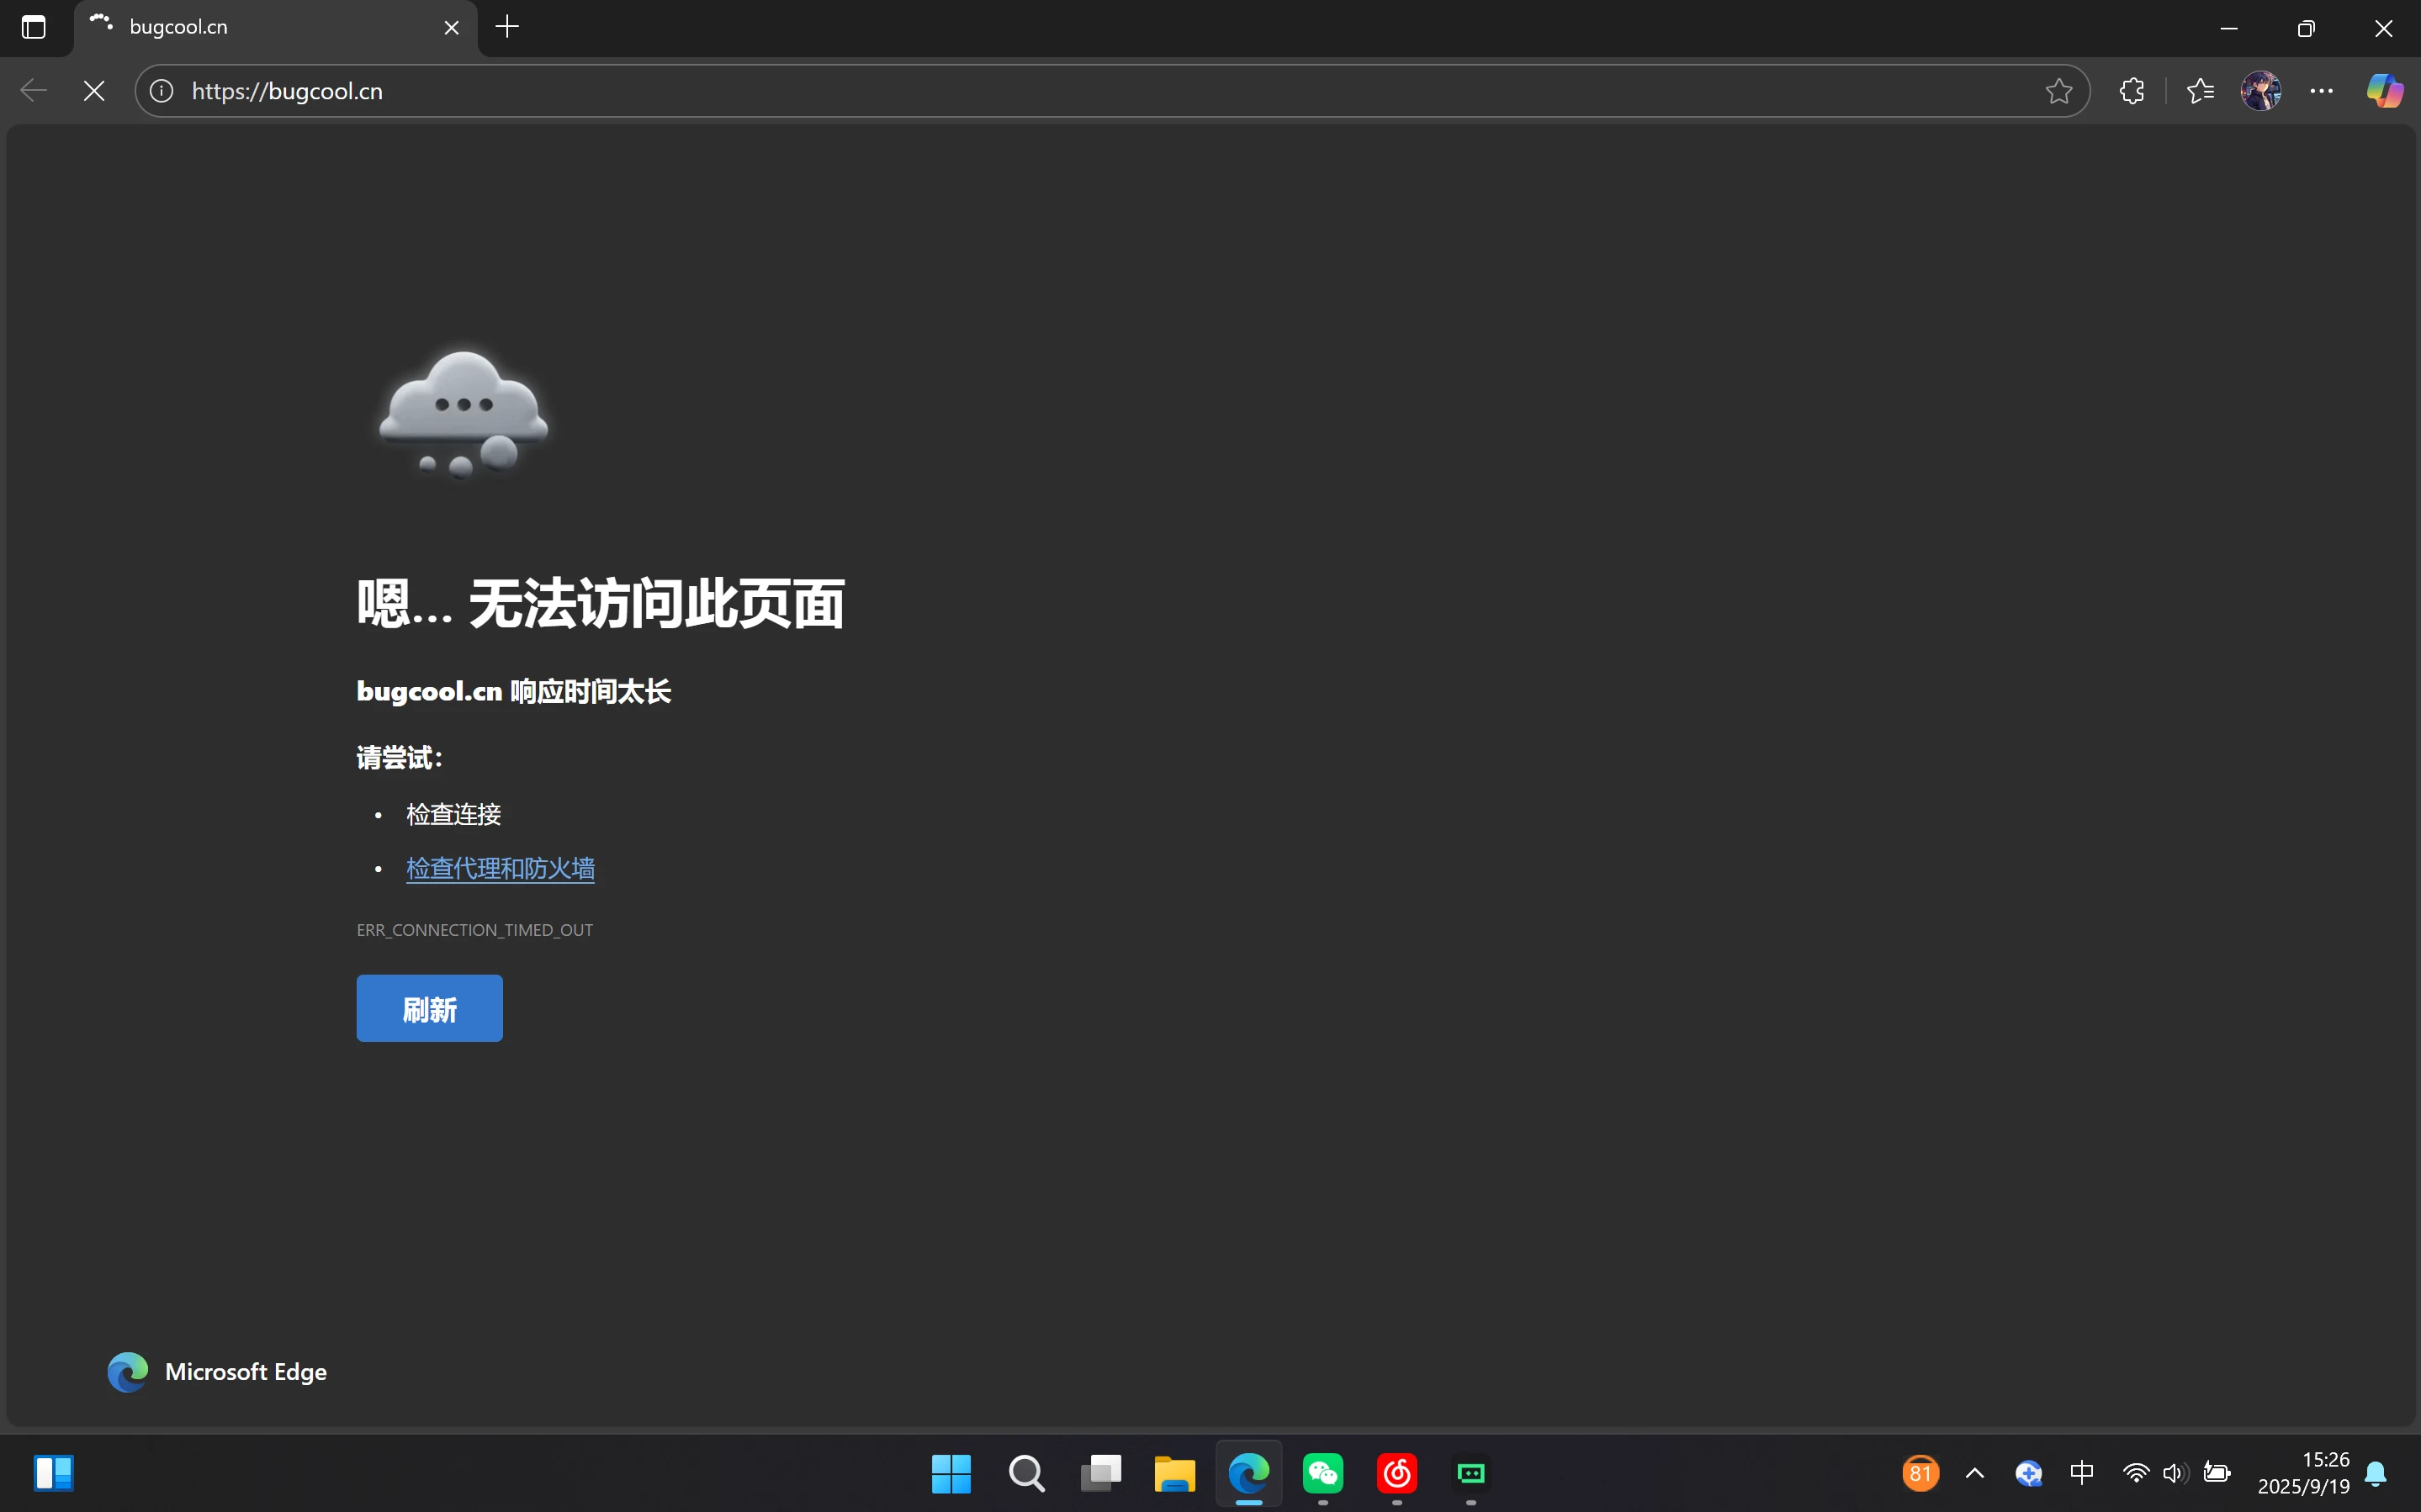
Task: Open the Copilot sidebar icon
Action: [x=2384, y=91]
